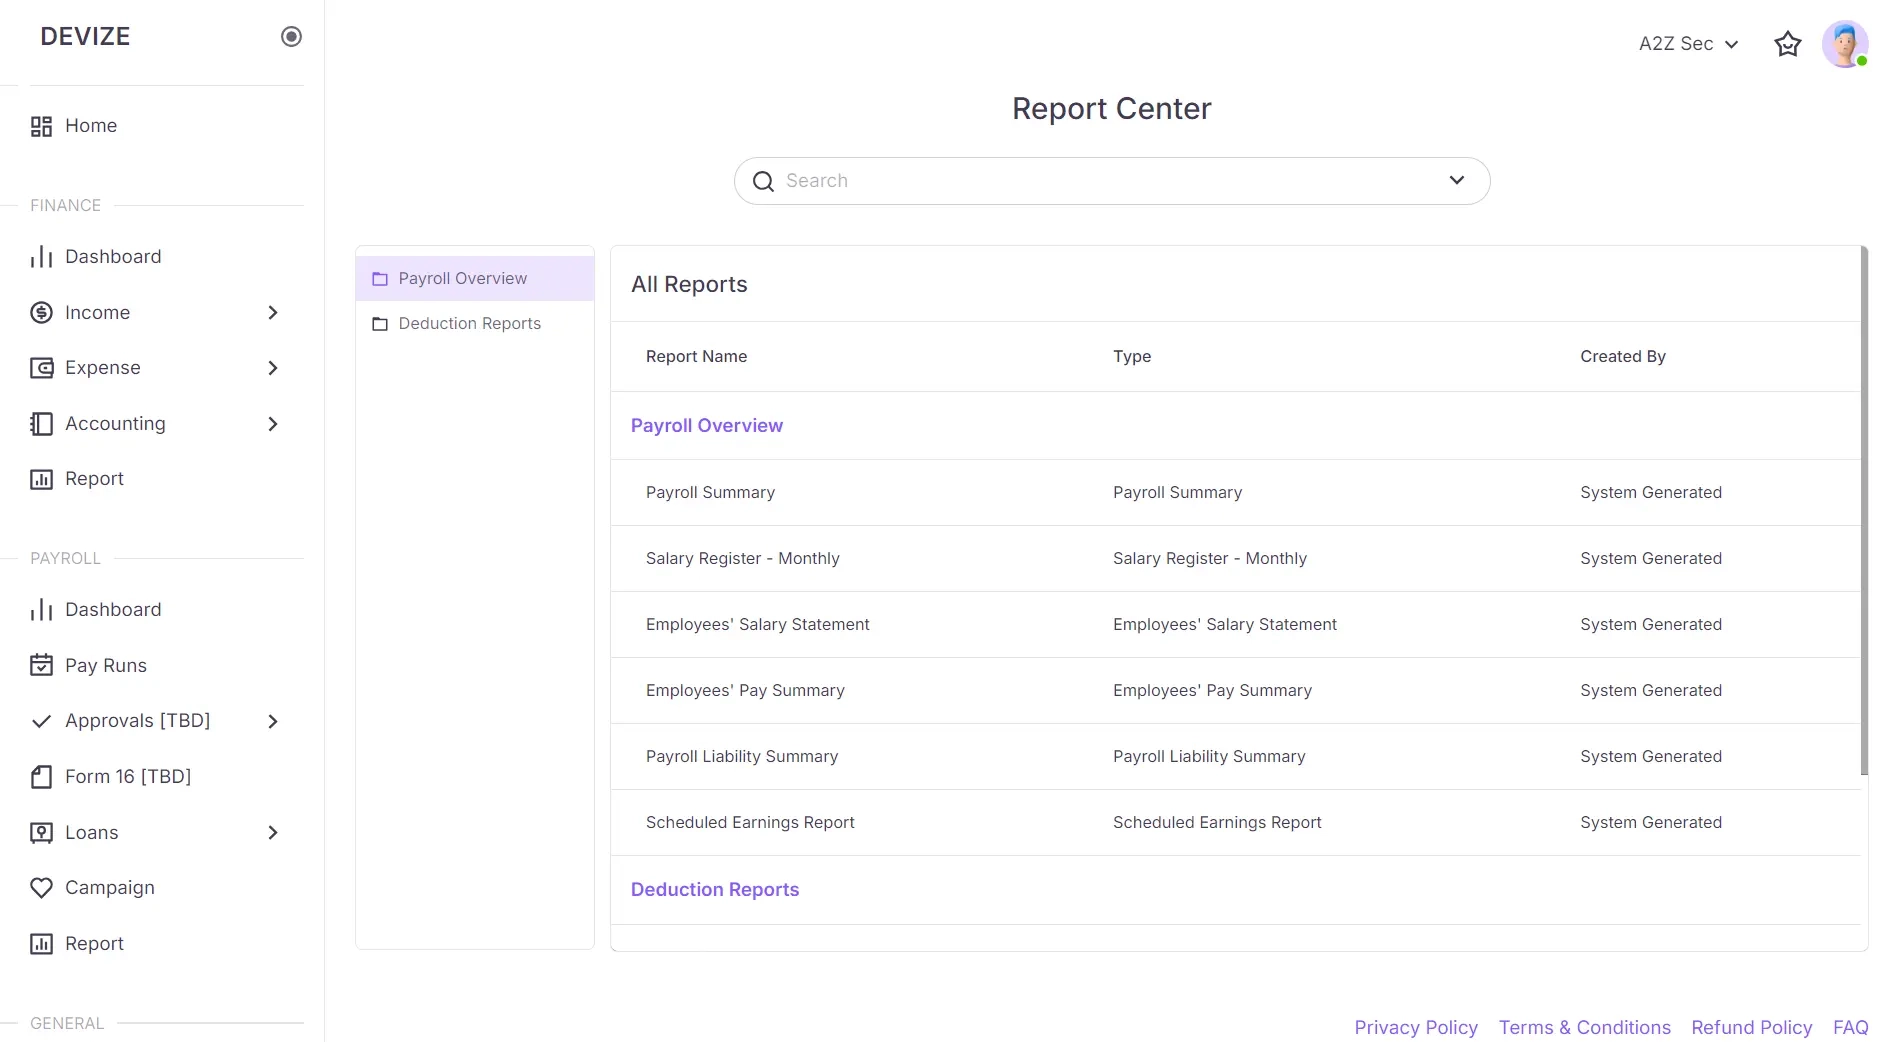Open the Terms & Conditions link
The height and width of the screenshot is (1042, 1896).
tap(1585, 1027)
